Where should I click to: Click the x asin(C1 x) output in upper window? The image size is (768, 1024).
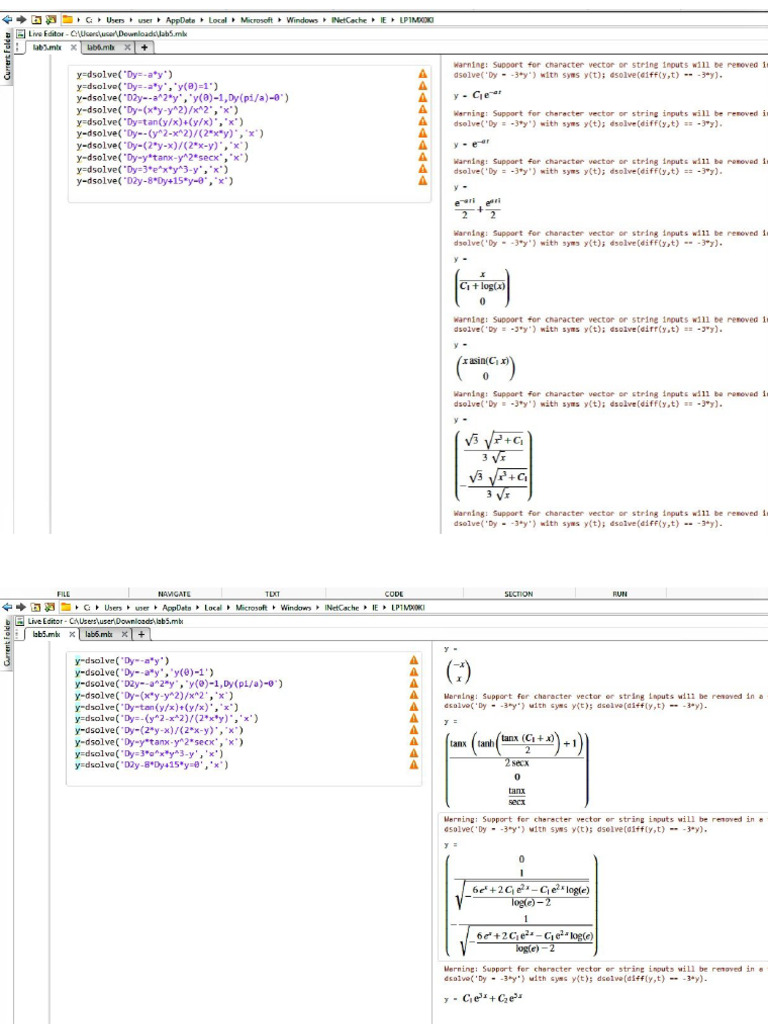485,368
